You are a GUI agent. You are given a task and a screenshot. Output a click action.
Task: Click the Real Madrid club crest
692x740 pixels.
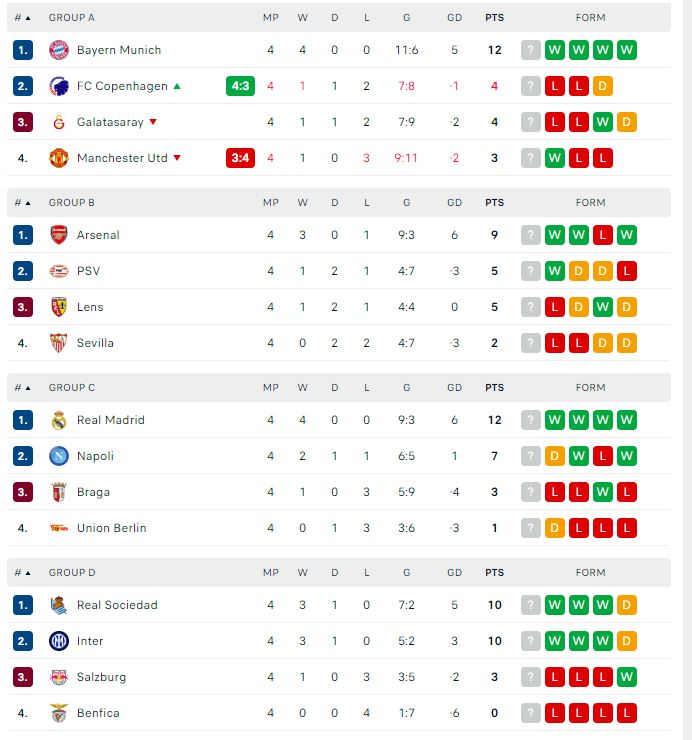pos(58,420)
